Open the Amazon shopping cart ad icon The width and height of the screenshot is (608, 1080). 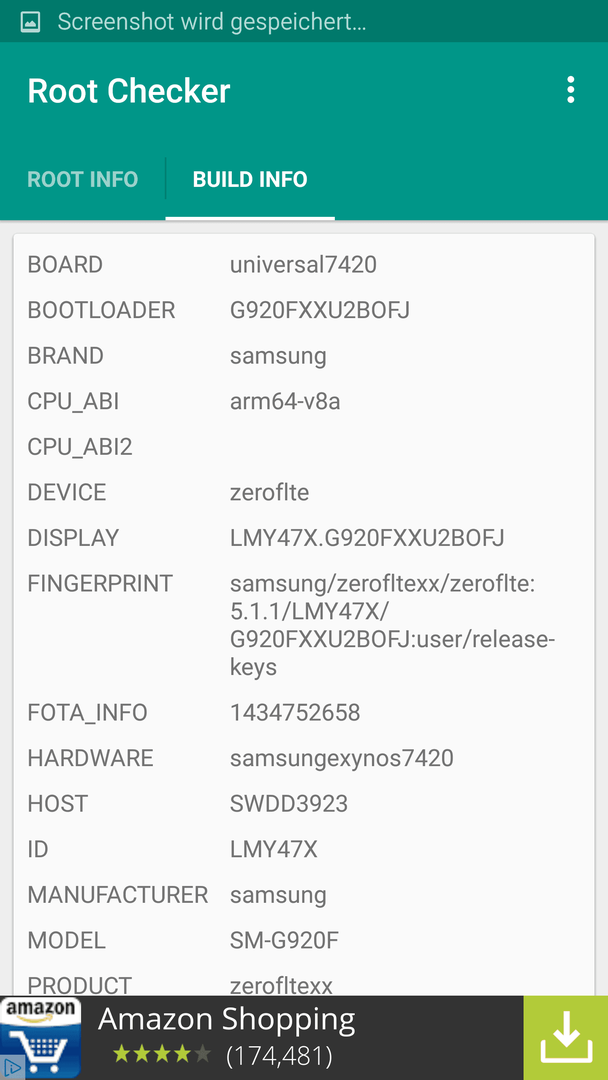41,1038
